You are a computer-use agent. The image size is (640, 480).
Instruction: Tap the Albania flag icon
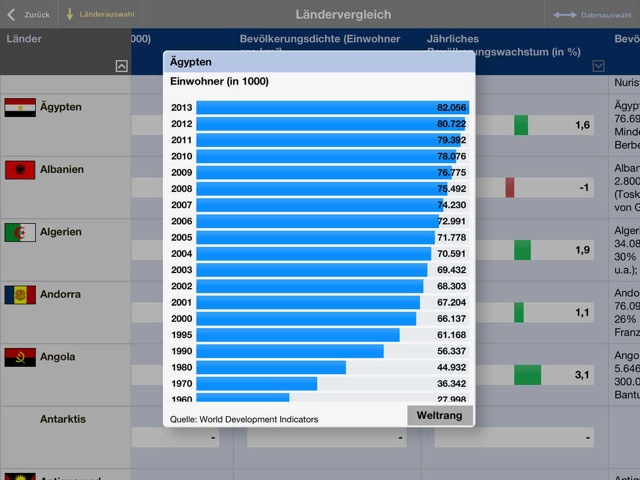[x=20, y=170]
